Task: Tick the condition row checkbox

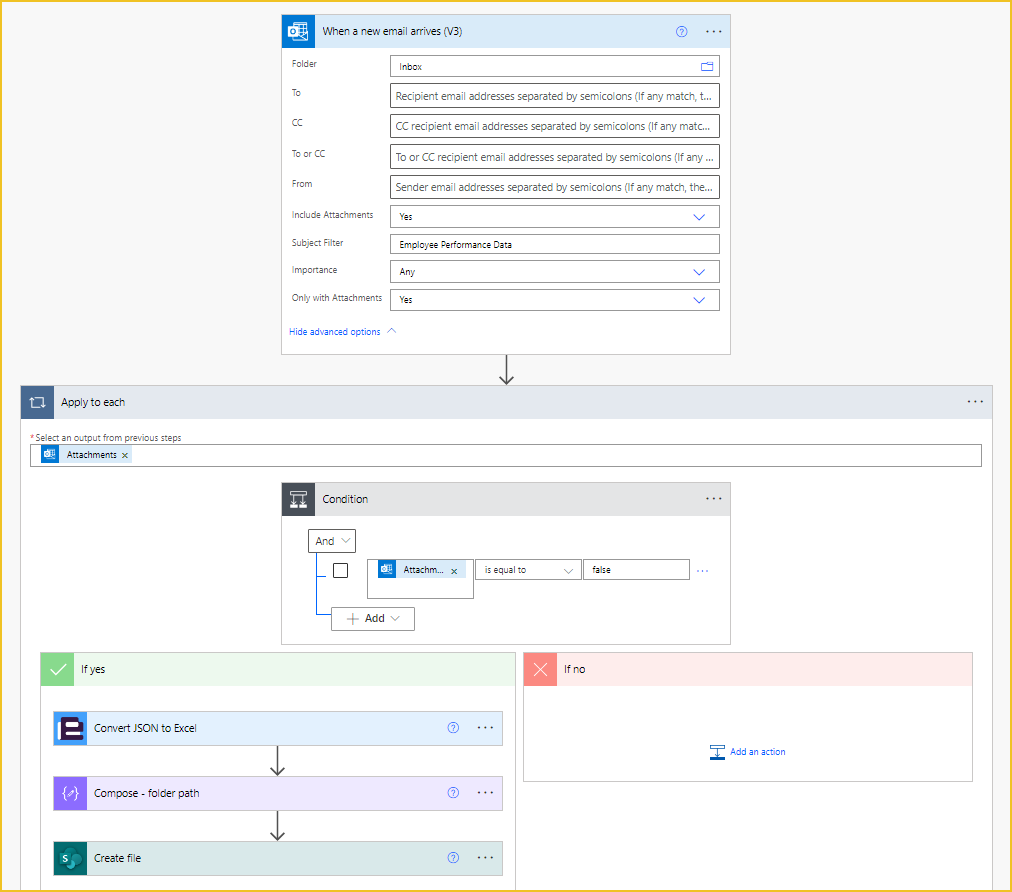Action: (x=340, y=571)
